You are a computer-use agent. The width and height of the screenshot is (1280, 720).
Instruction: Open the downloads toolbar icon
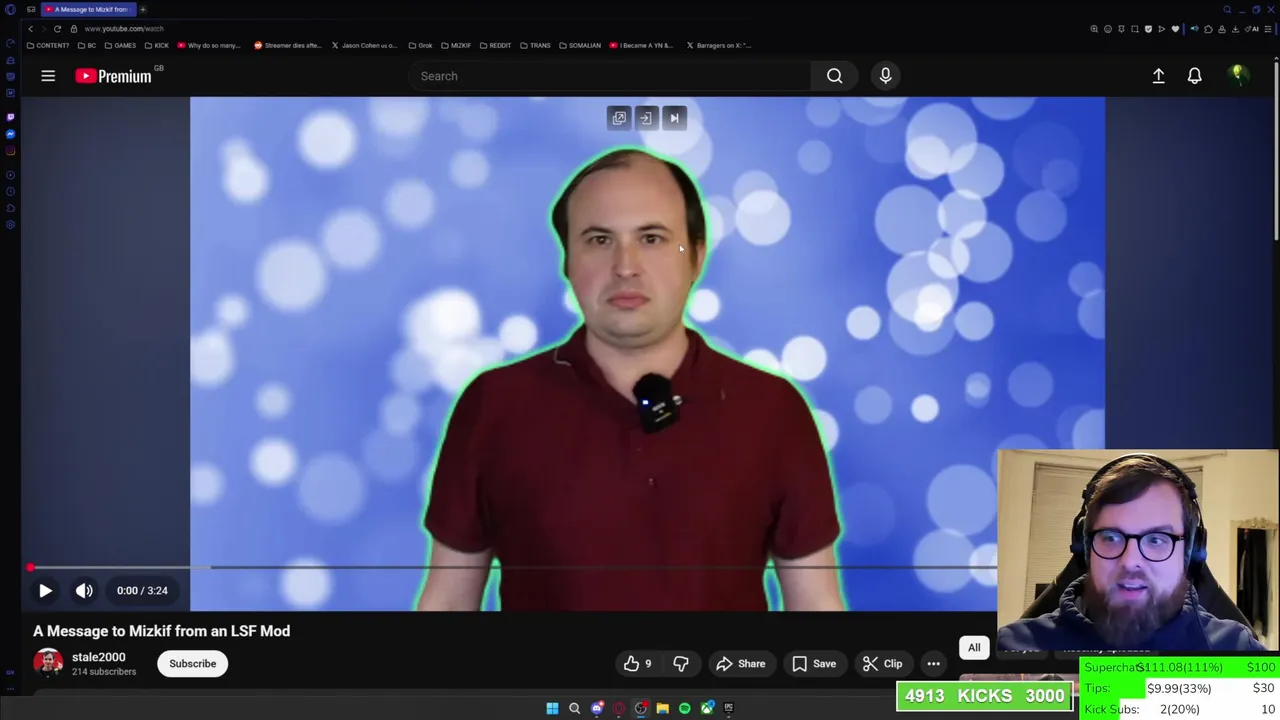point(1236,29)
